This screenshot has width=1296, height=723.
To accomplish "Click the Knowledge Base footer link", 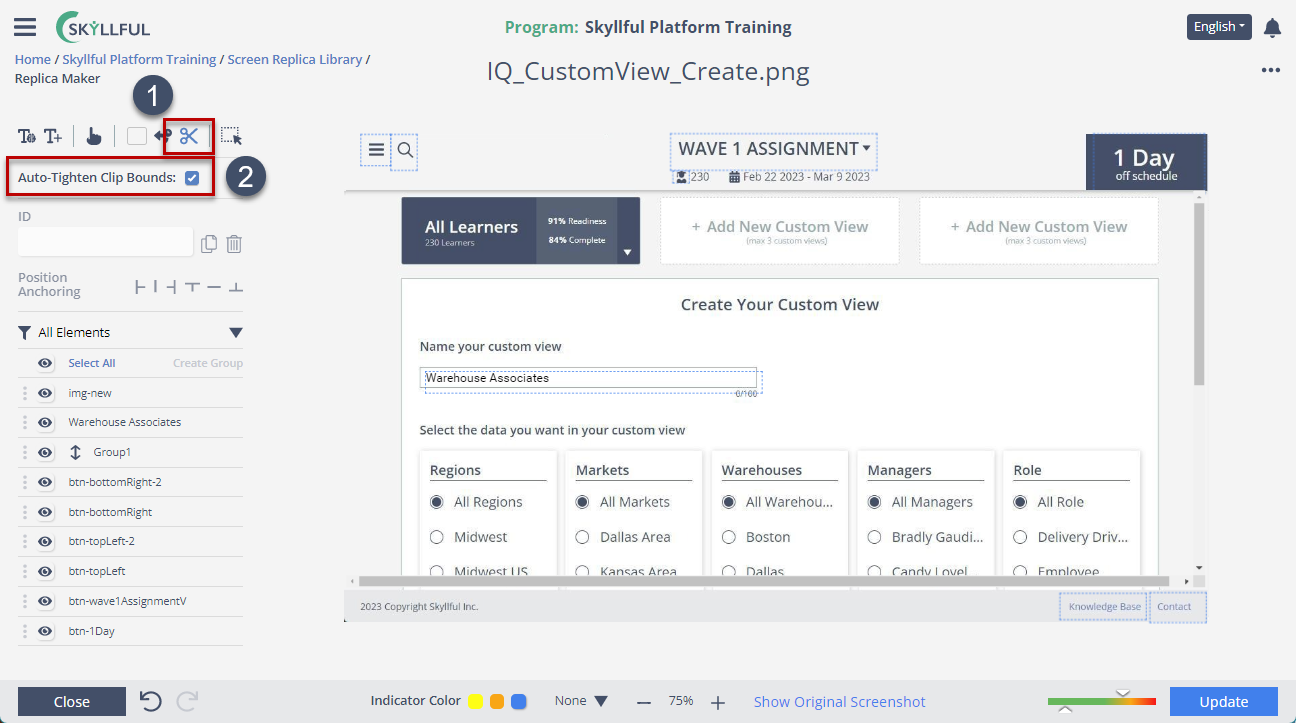I will [1104, 607].
